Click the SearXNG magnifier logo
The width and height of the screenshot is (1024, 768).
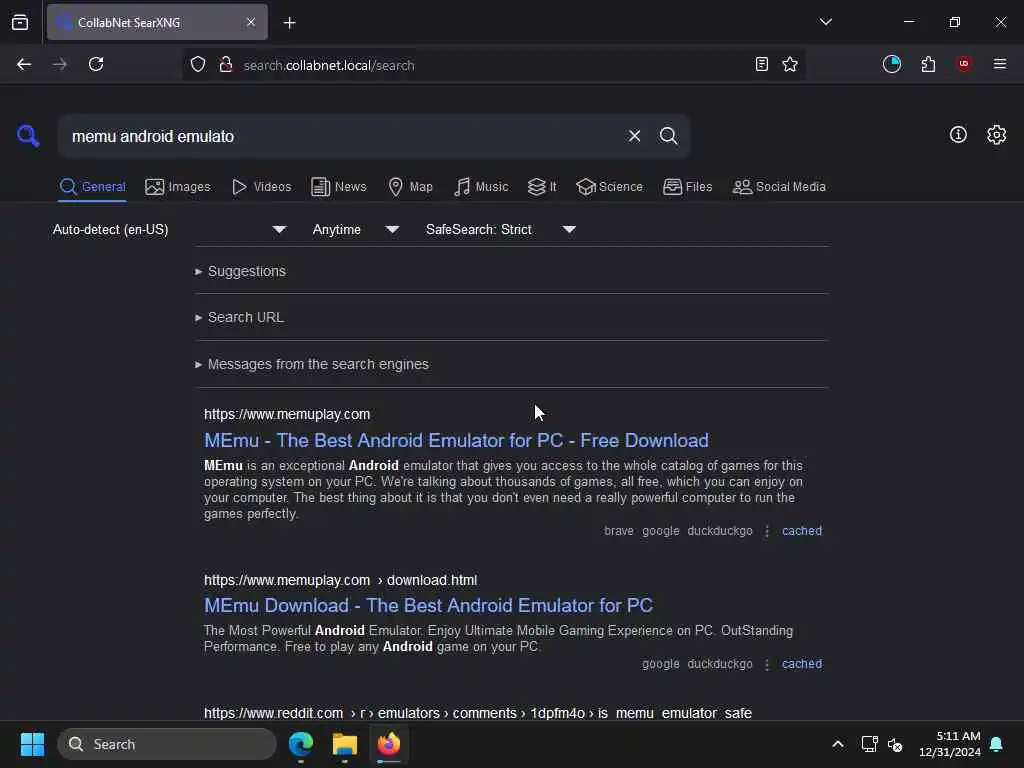pos(28,136)
